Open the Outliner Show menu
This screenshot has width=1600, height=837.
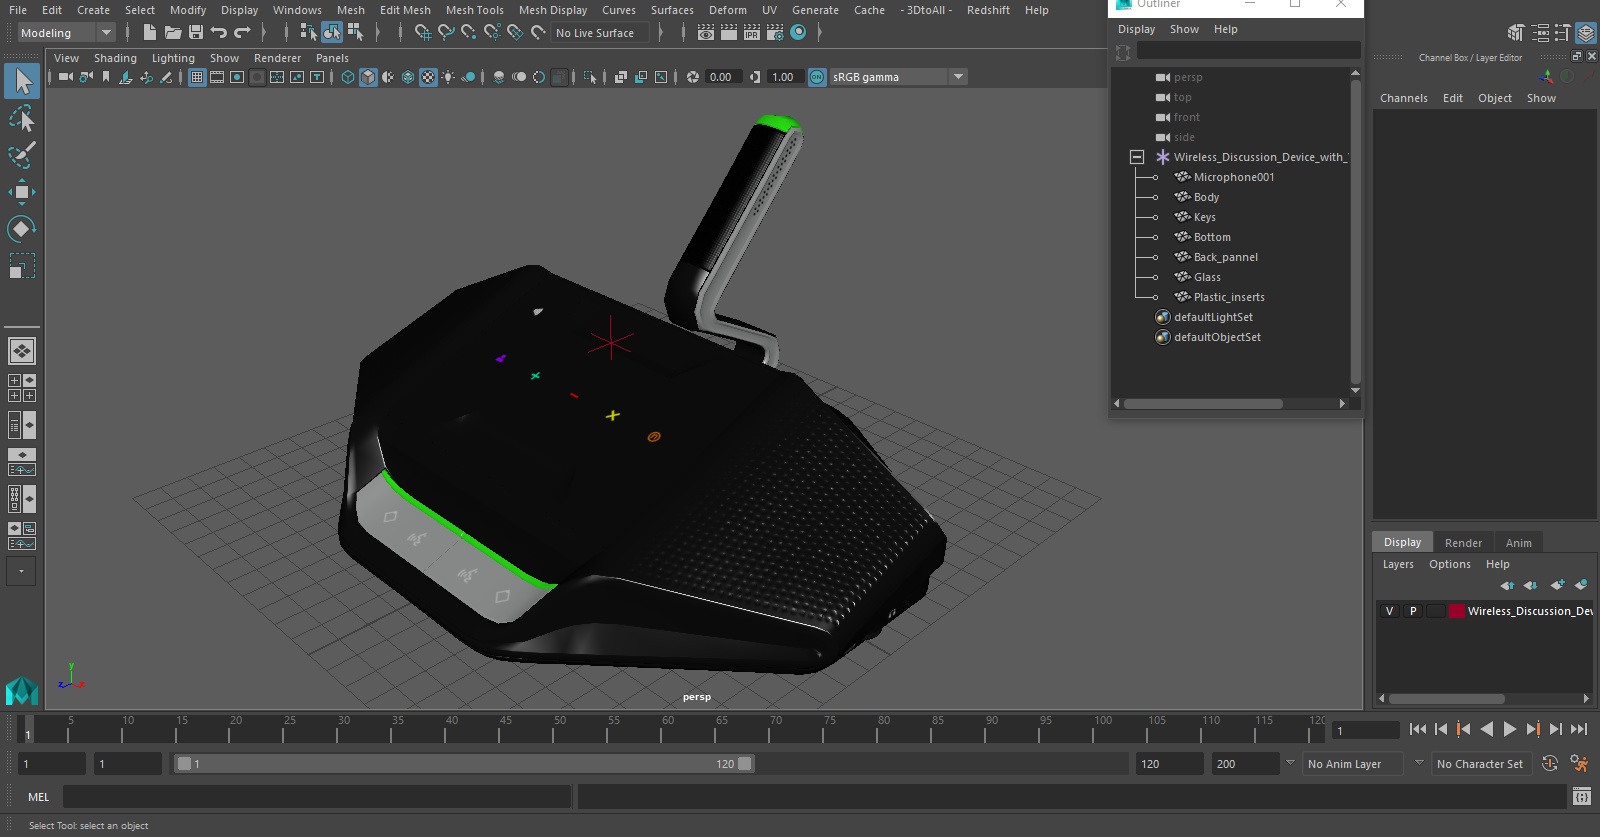(x=1184, y=29)
